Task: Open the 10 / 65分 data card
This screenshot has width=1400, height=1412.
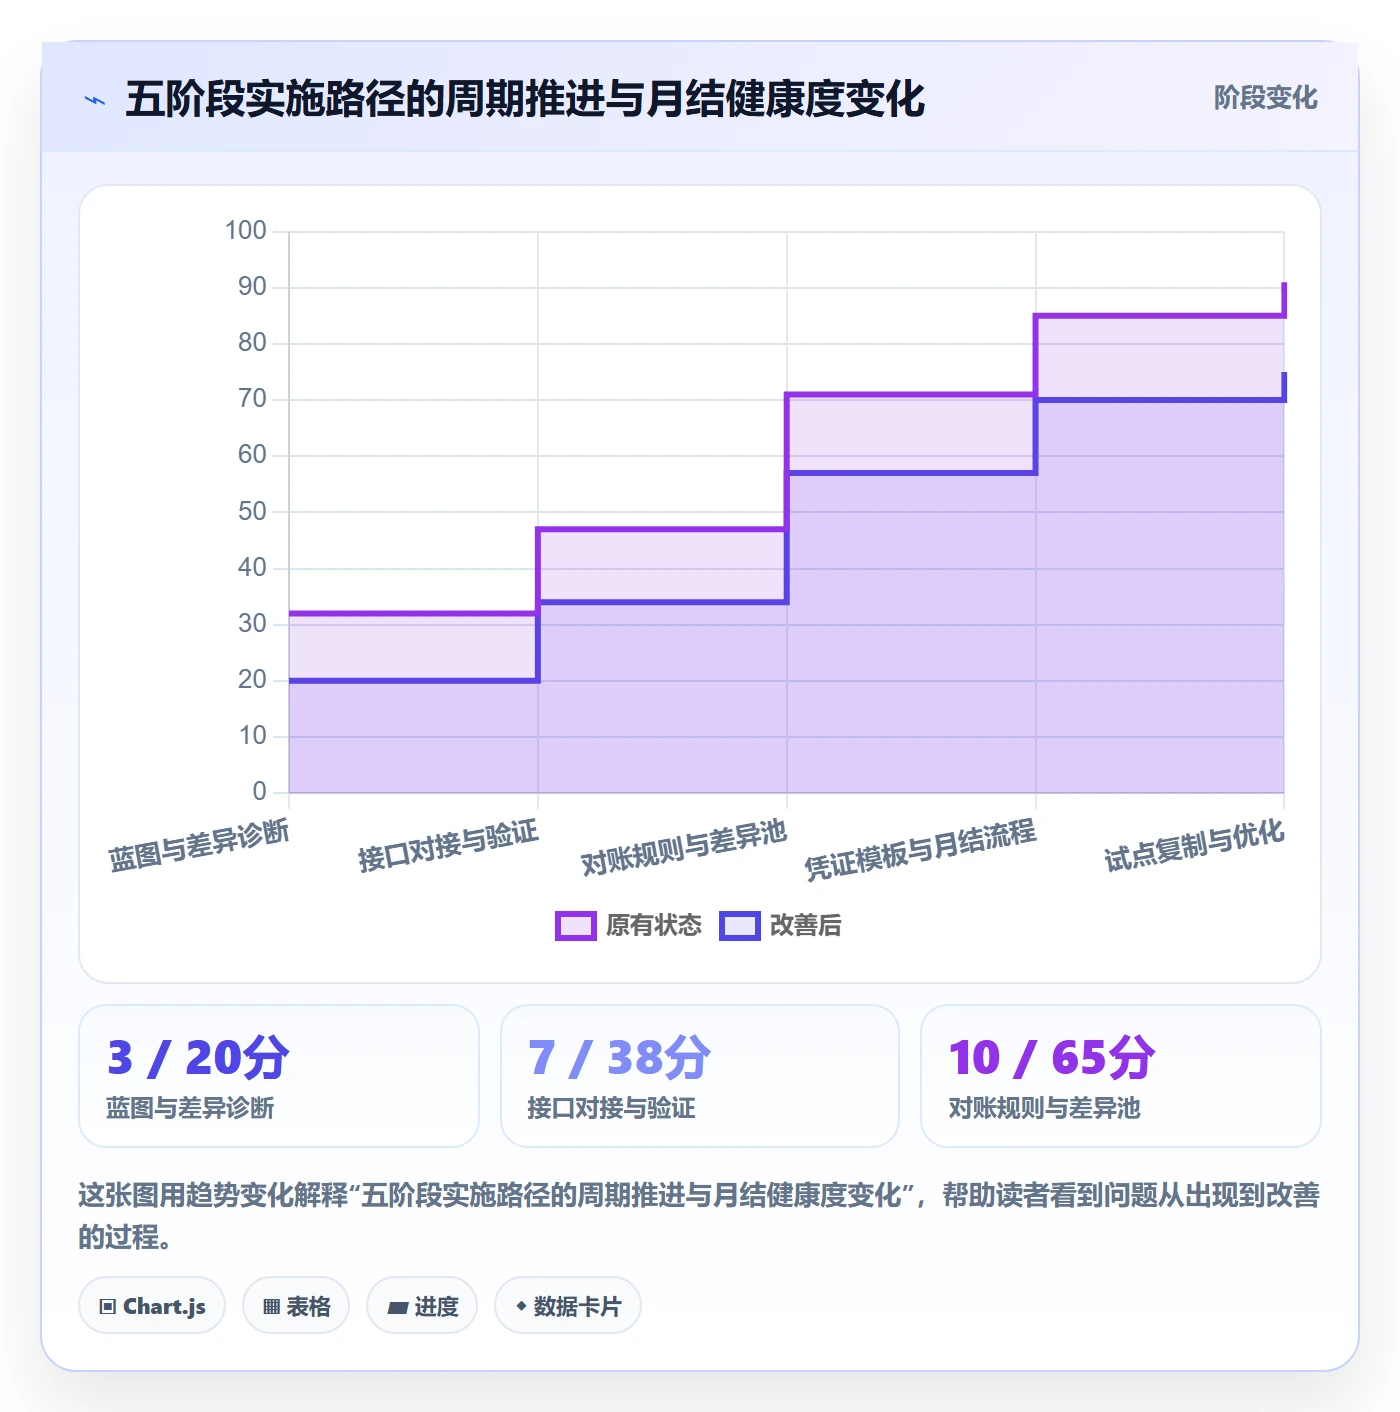Action: click(1121, 1076)
